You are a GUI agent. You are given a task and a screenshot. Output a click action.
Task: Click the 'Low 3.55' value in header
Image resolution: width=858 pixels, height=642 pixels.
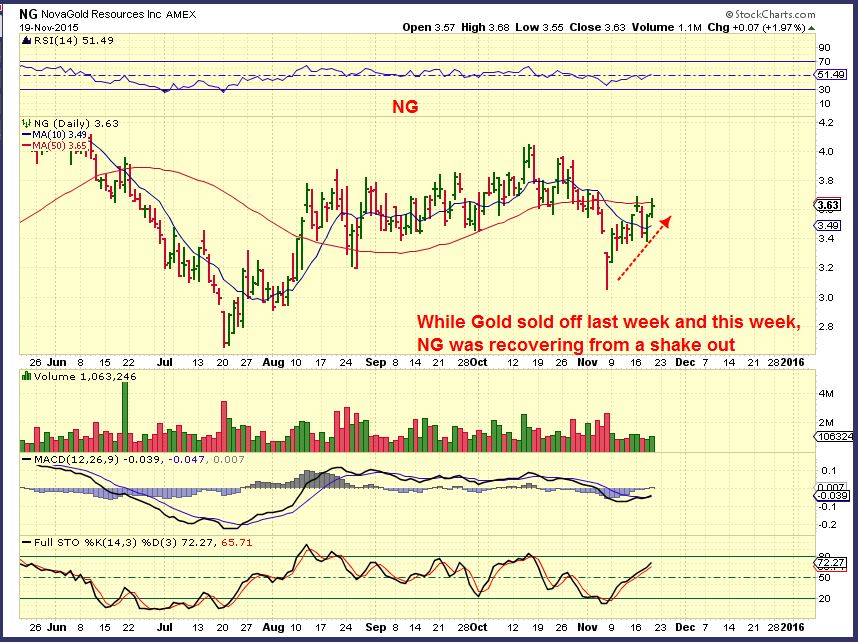click(540, 27)
